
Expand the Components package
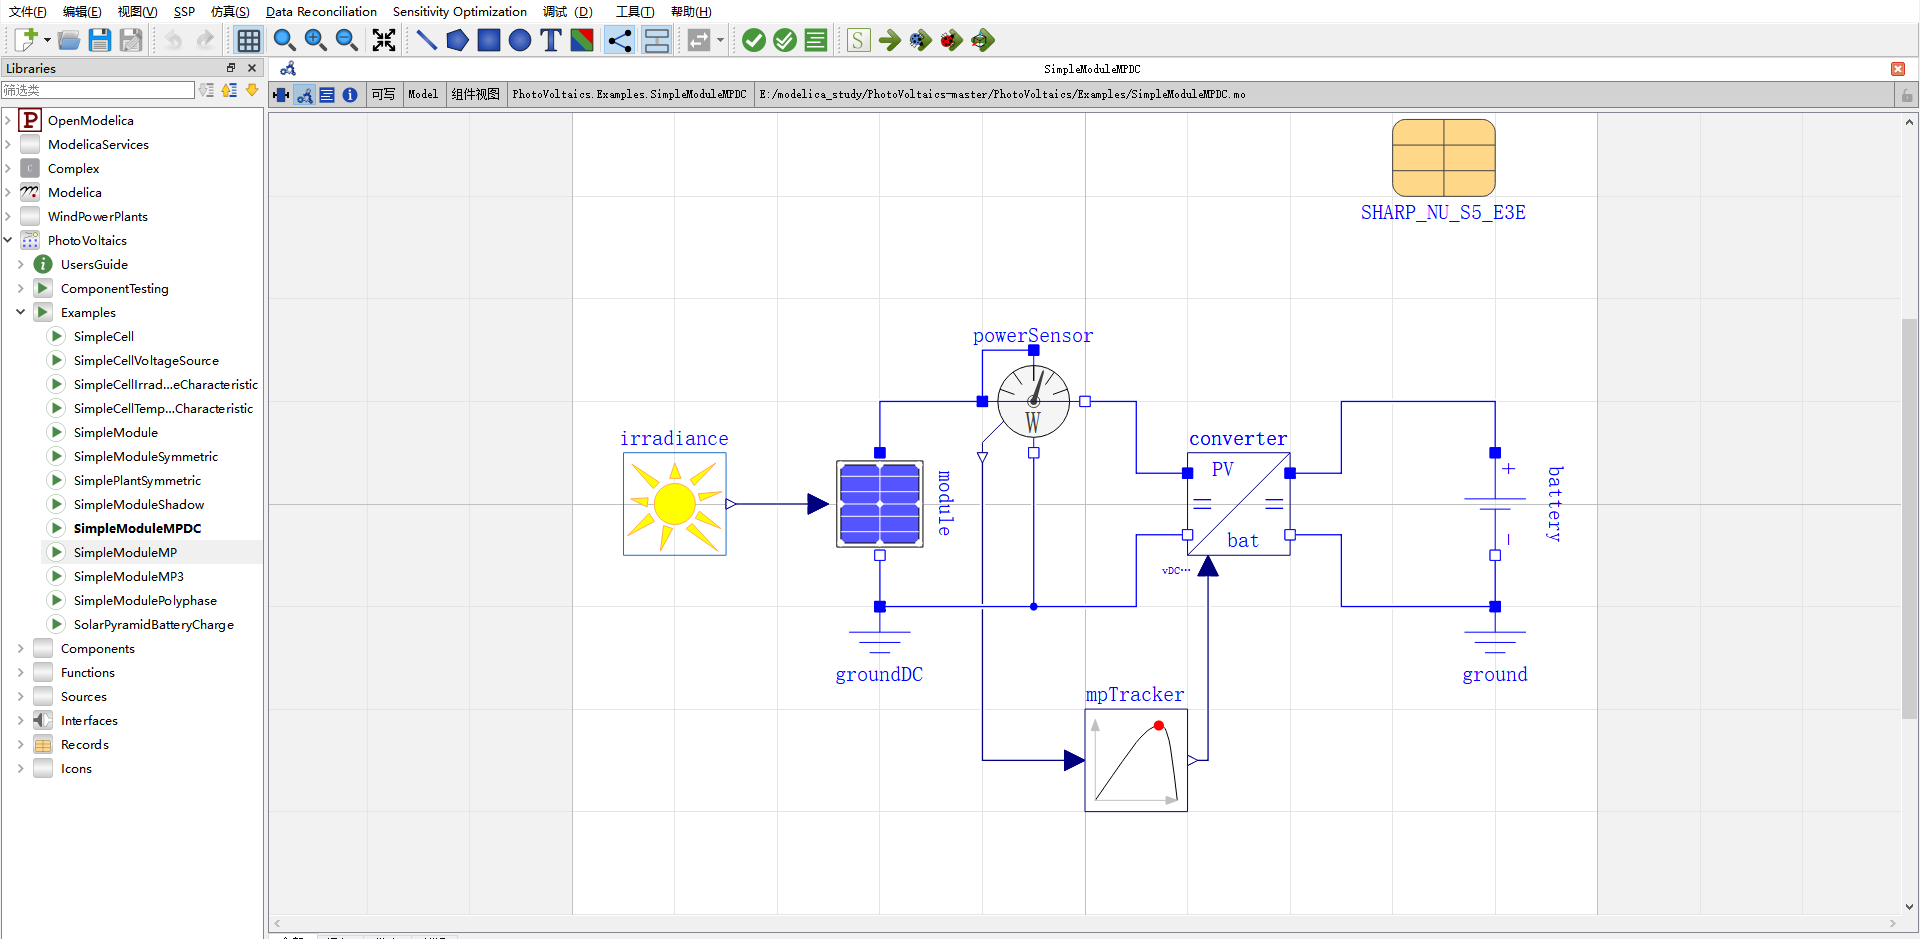tap(21, 648)
